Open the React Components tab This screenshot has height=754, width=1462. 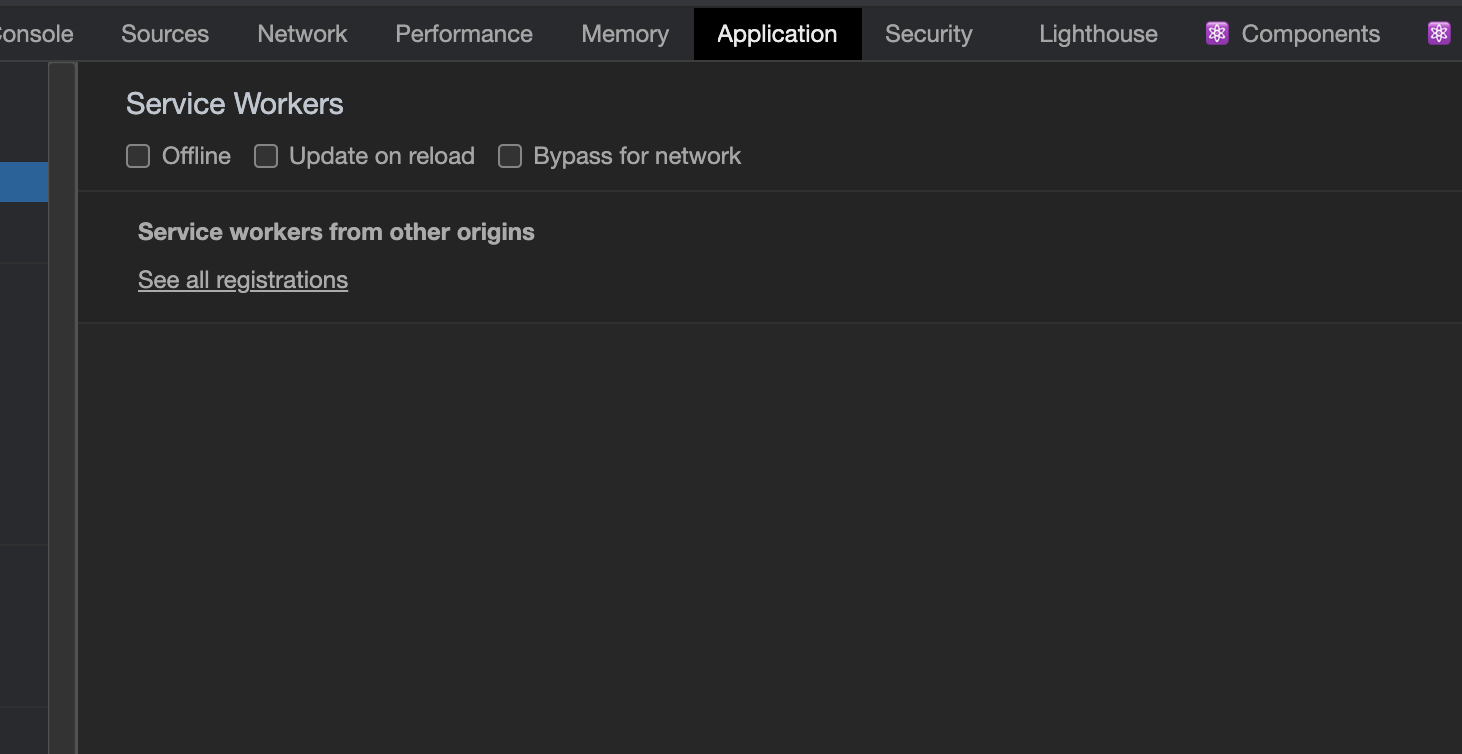pos(1293,34)
